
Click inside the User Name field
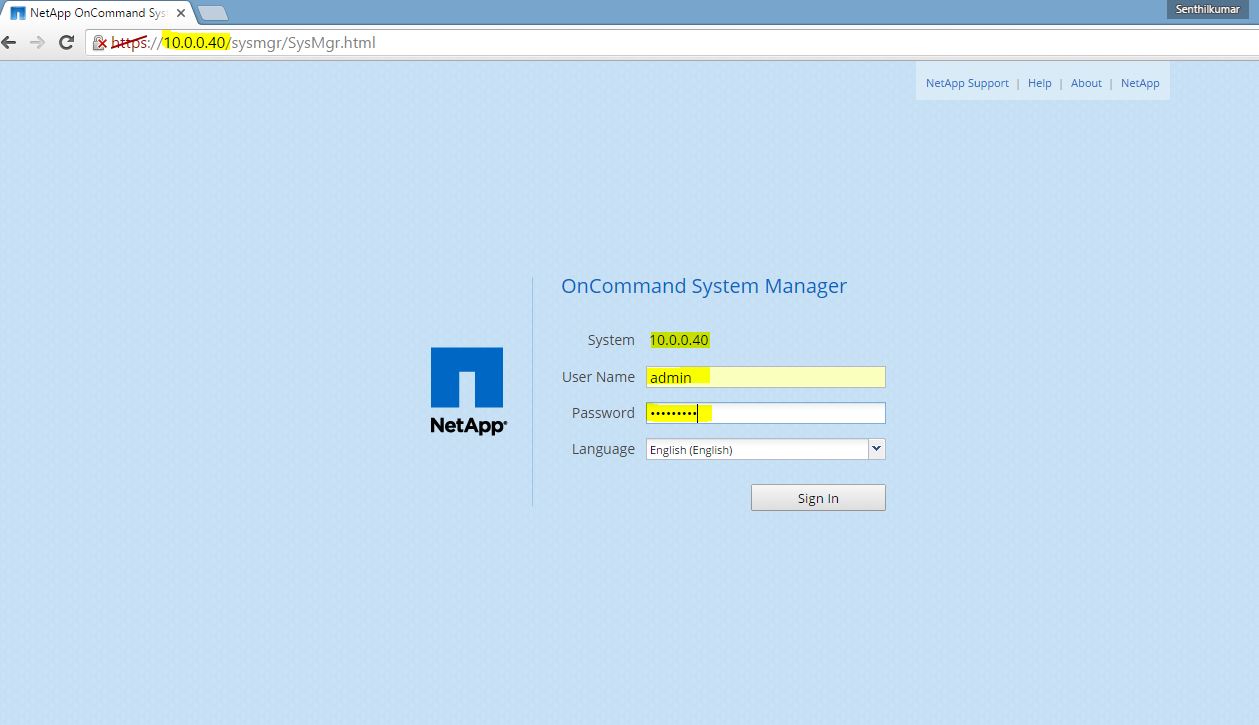point(765,377)
